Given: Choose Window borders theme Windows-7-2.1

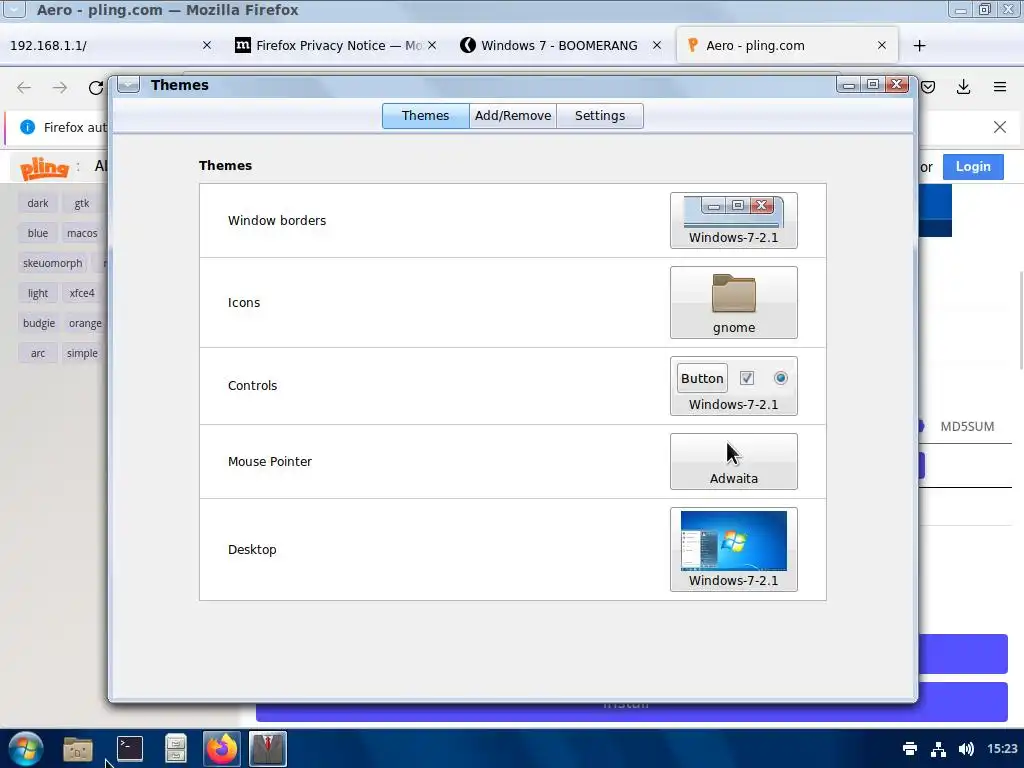Looking at the screenshot, I should 733,221.
